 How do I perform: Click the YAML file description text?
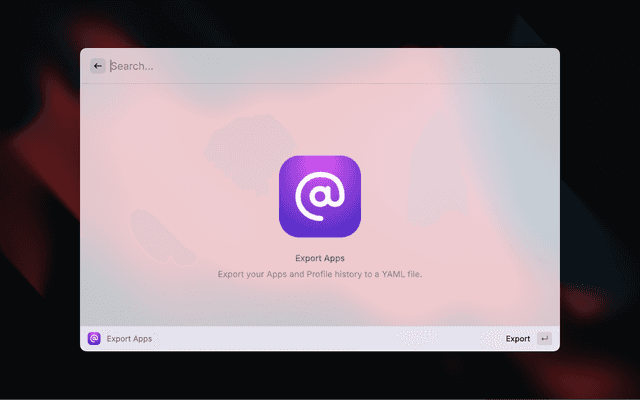320,273
